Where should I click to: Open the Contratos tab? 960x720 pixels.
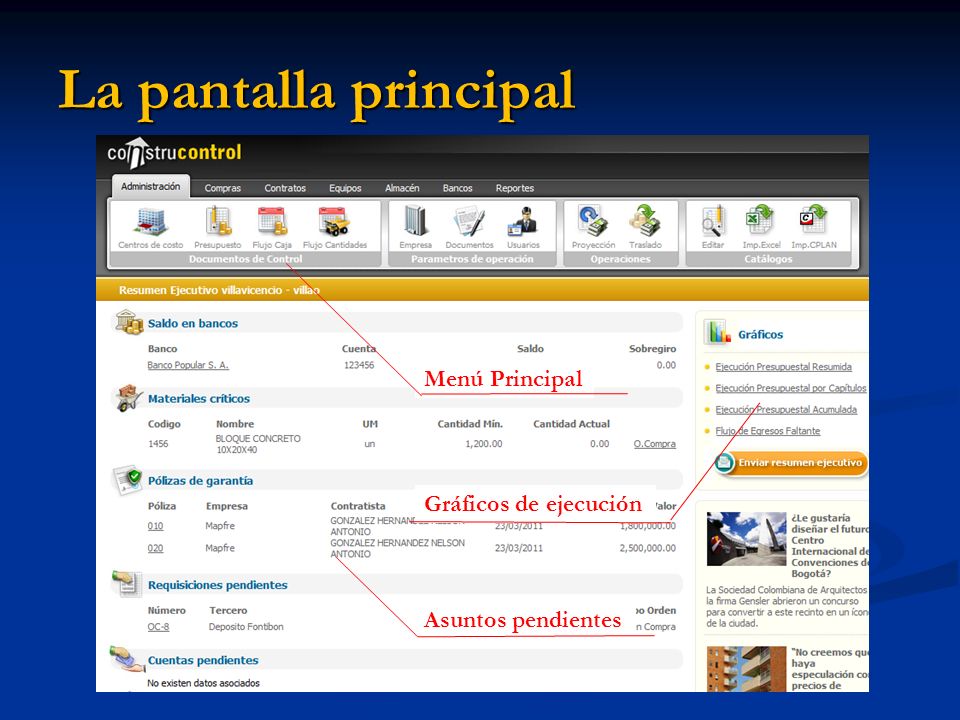click(285, 188)
